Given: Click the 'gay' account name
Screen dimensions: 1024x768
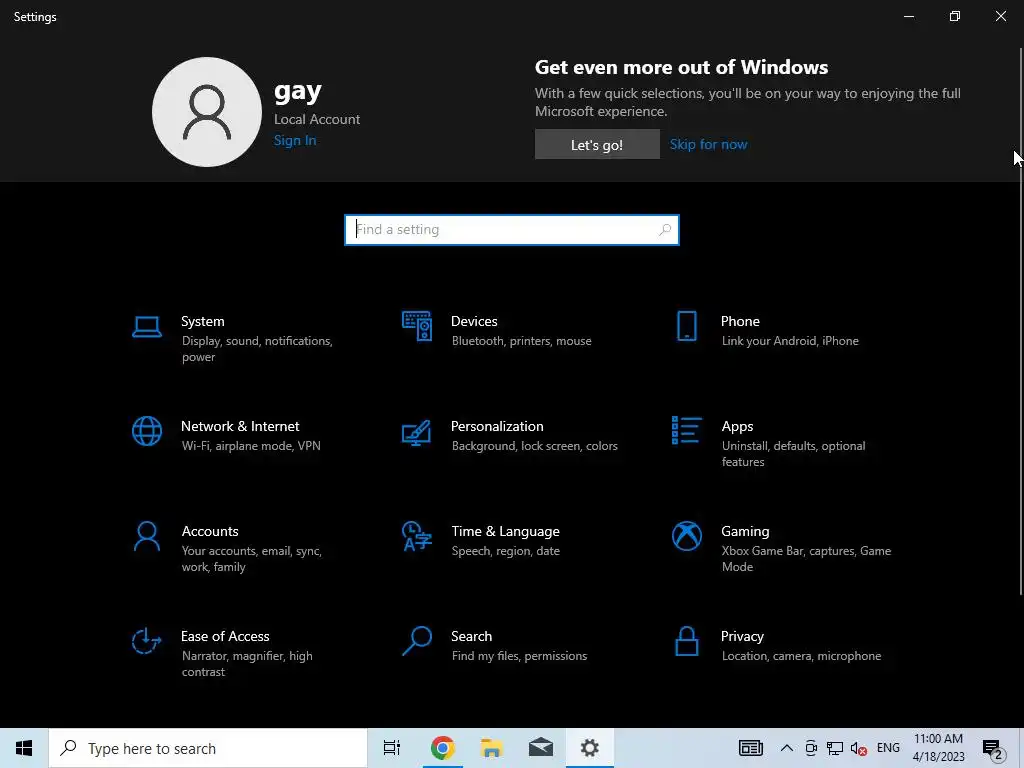Looking at the screenshot, I should (x=298, y=92).
